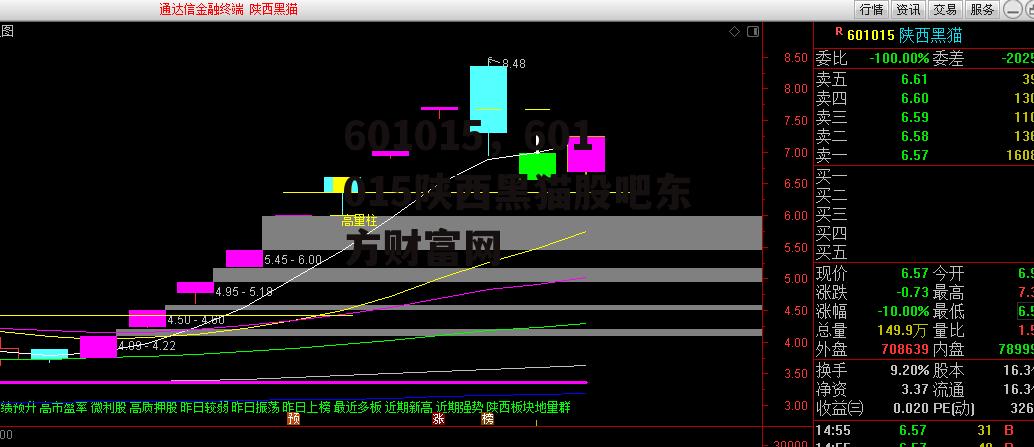Click the 4.95 - 5.18 range label
Screen dimensions: 1034x447
244,291
